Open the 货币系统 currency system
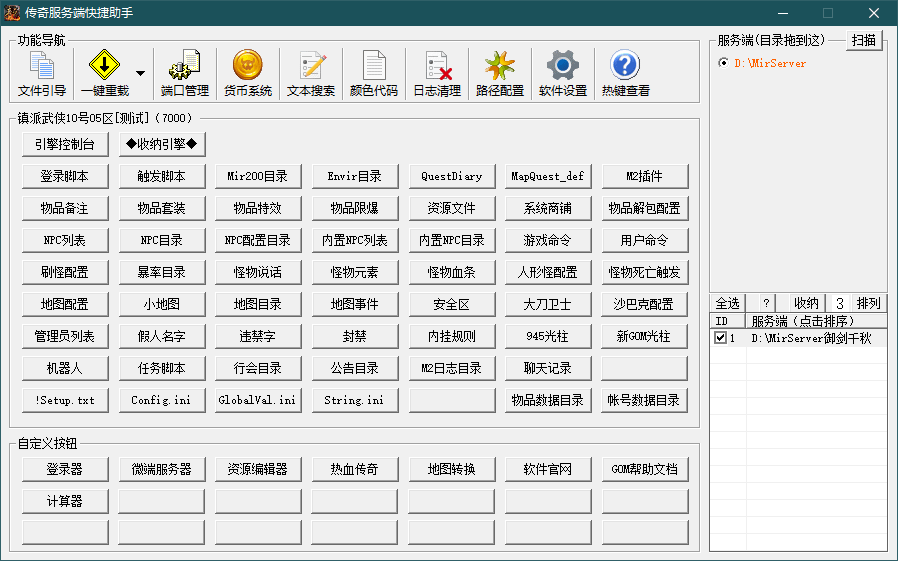 [x=247, y=74]
